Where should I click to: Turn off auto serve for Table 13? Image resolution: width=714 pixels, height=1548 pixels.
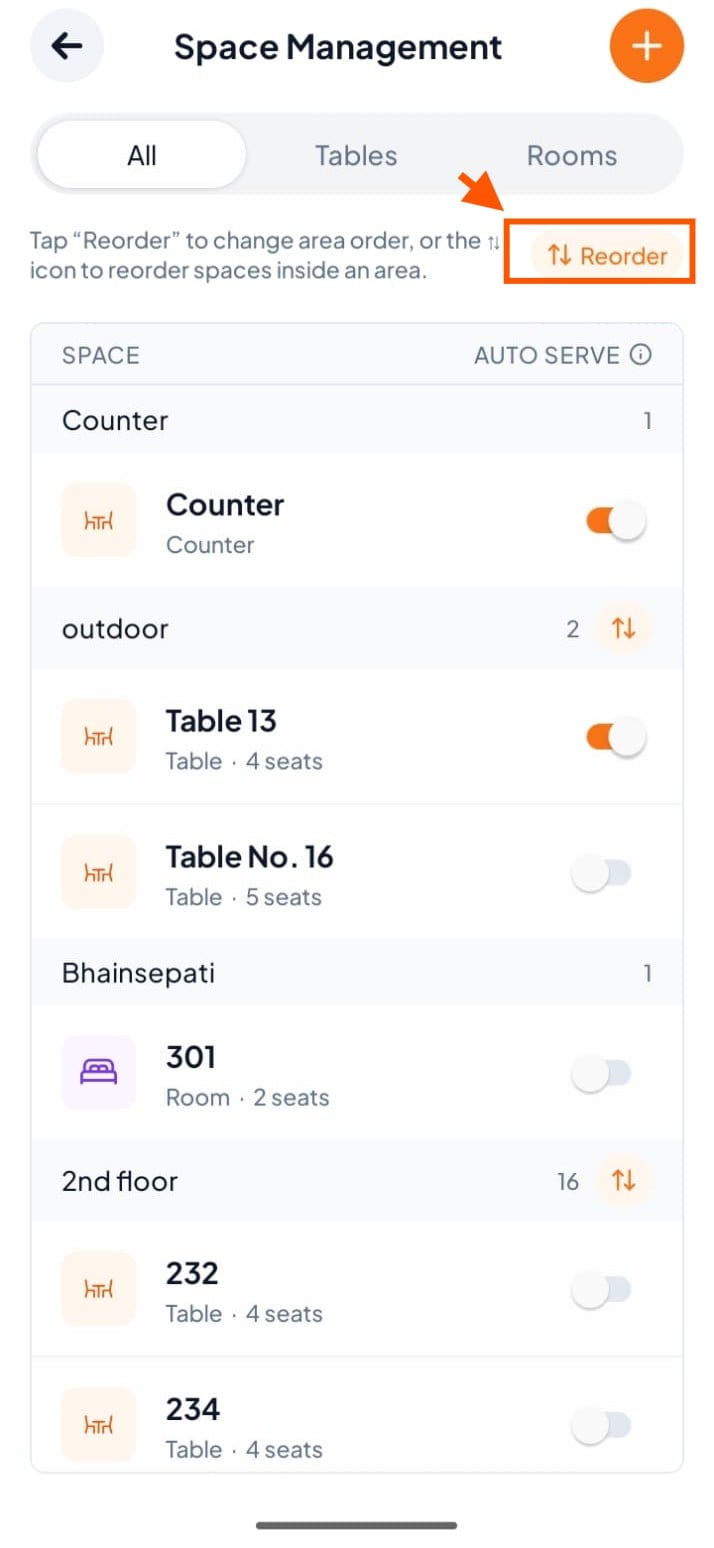point(616,737)
